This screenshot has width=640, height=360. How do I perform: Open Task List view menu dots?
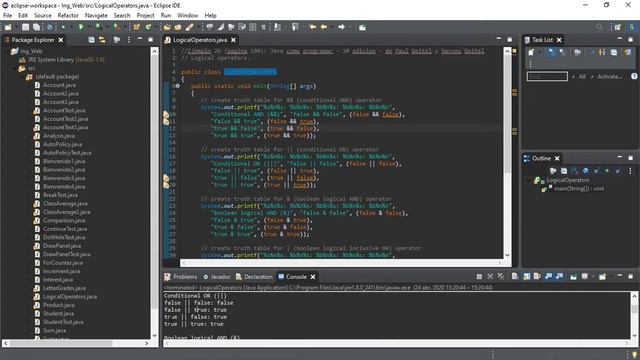[x=530, y=64]
